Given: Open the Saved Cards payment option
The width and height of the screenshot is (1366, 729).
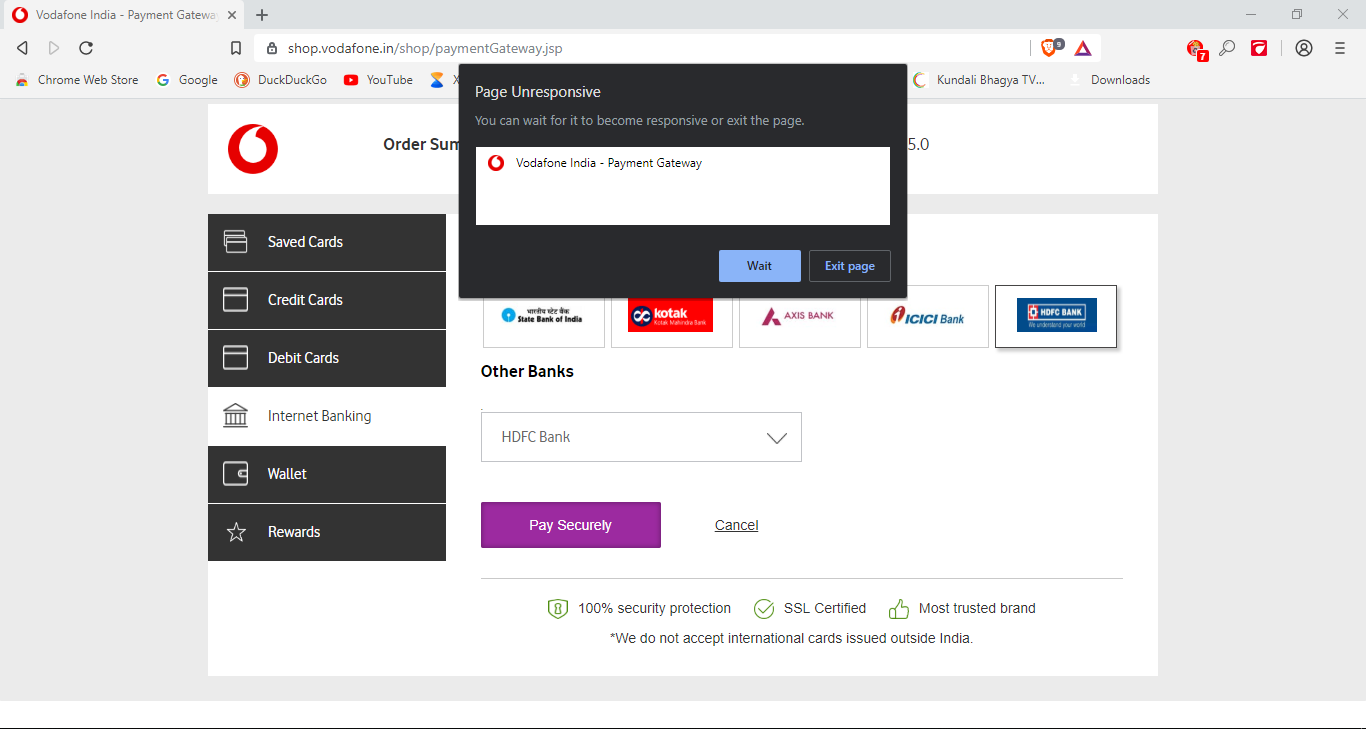Looking at the screenshot, I should point(327,242).
